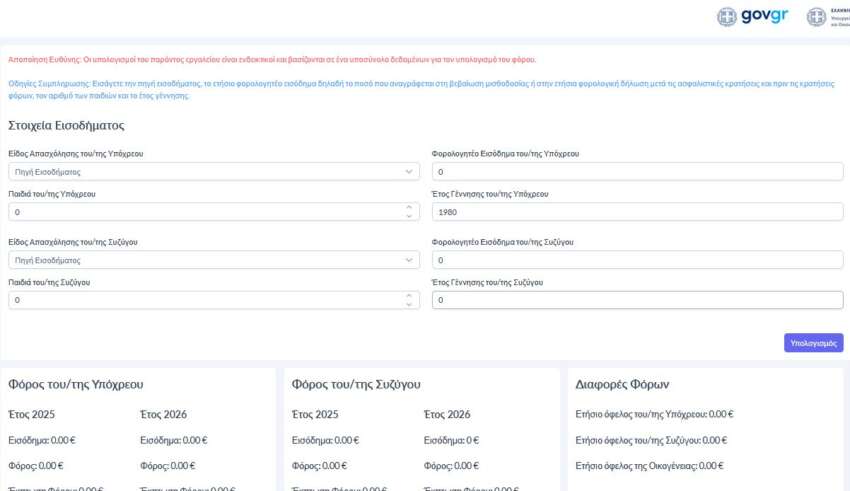Focus Φορολογητέο Εισόδημα του/της Υπόχρεου field
850x491 pixels.
click(636, 172)
